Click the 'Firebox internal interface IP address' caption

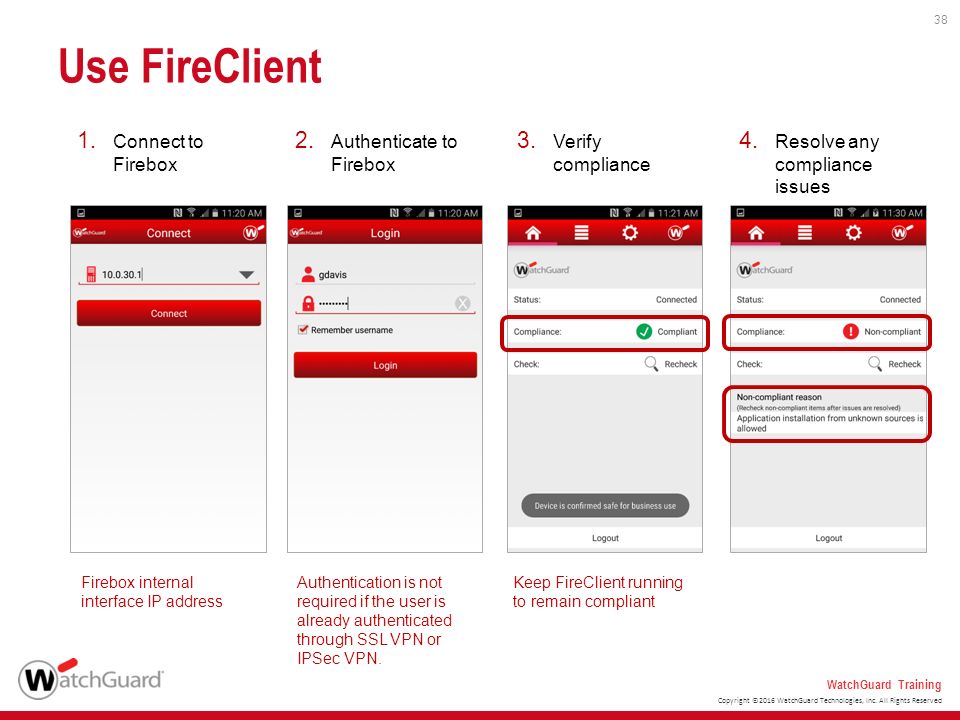pyautogui.click(x=152, y=591)
